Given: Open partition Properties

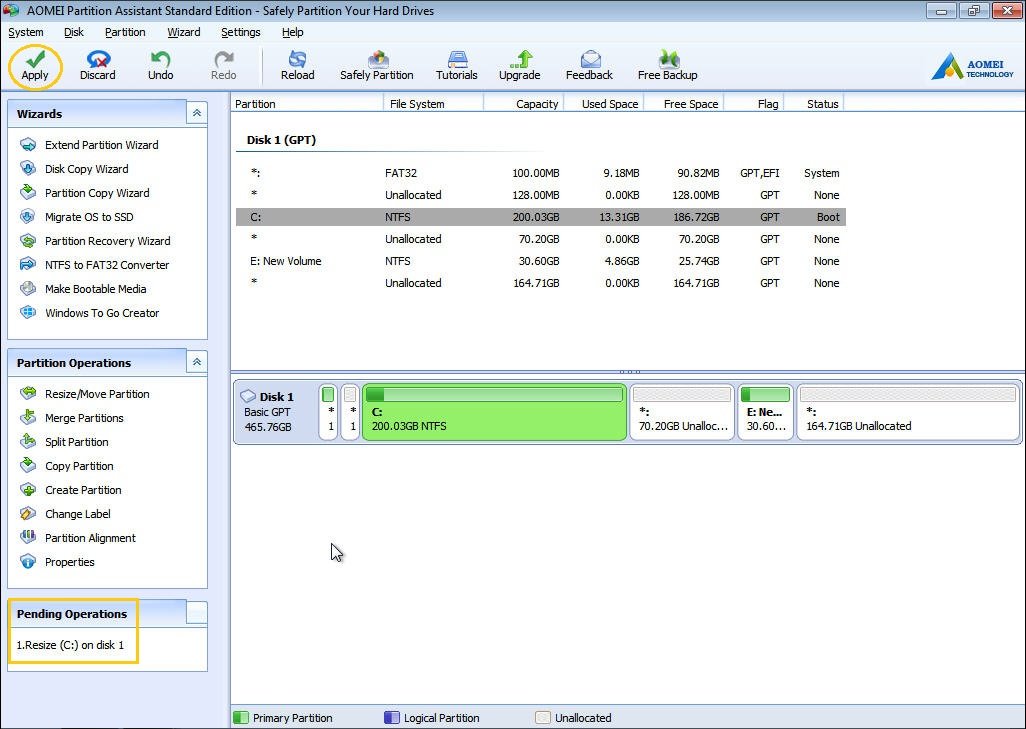Looking at the screenshot, I should click(57, 562).
